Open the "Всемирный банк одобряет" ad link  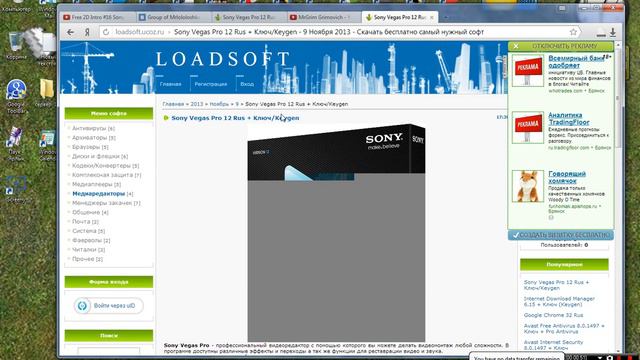point(576,62)
